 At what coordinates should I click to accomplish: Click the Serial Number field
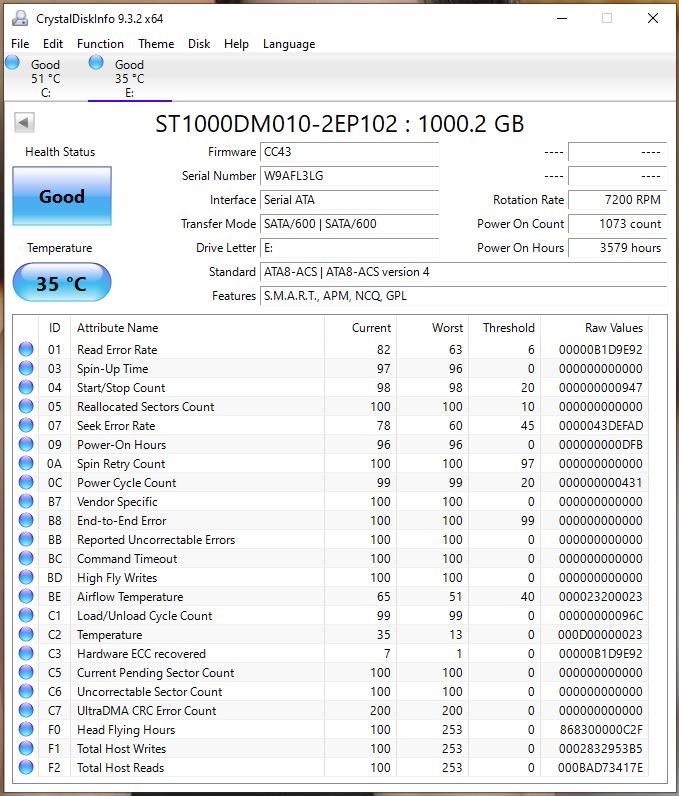[x=348, y=176]
